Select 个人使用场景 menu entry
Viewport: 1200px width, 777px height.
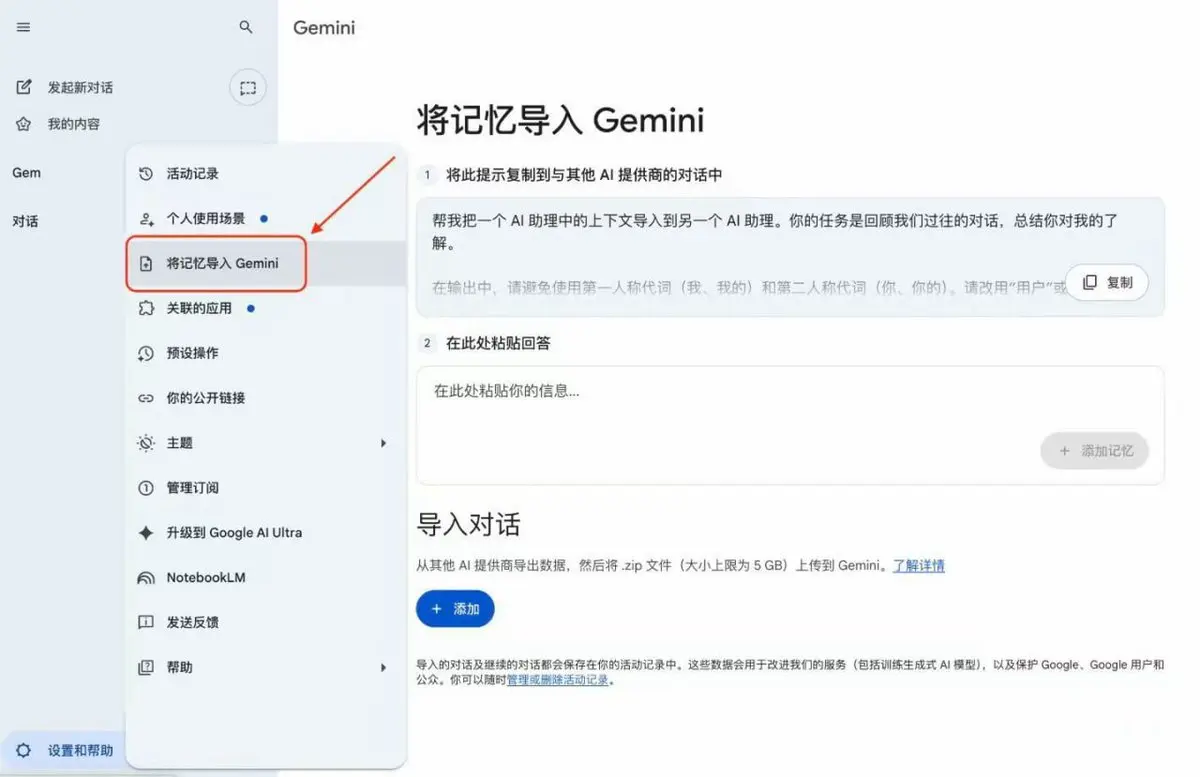coord(265,219)
